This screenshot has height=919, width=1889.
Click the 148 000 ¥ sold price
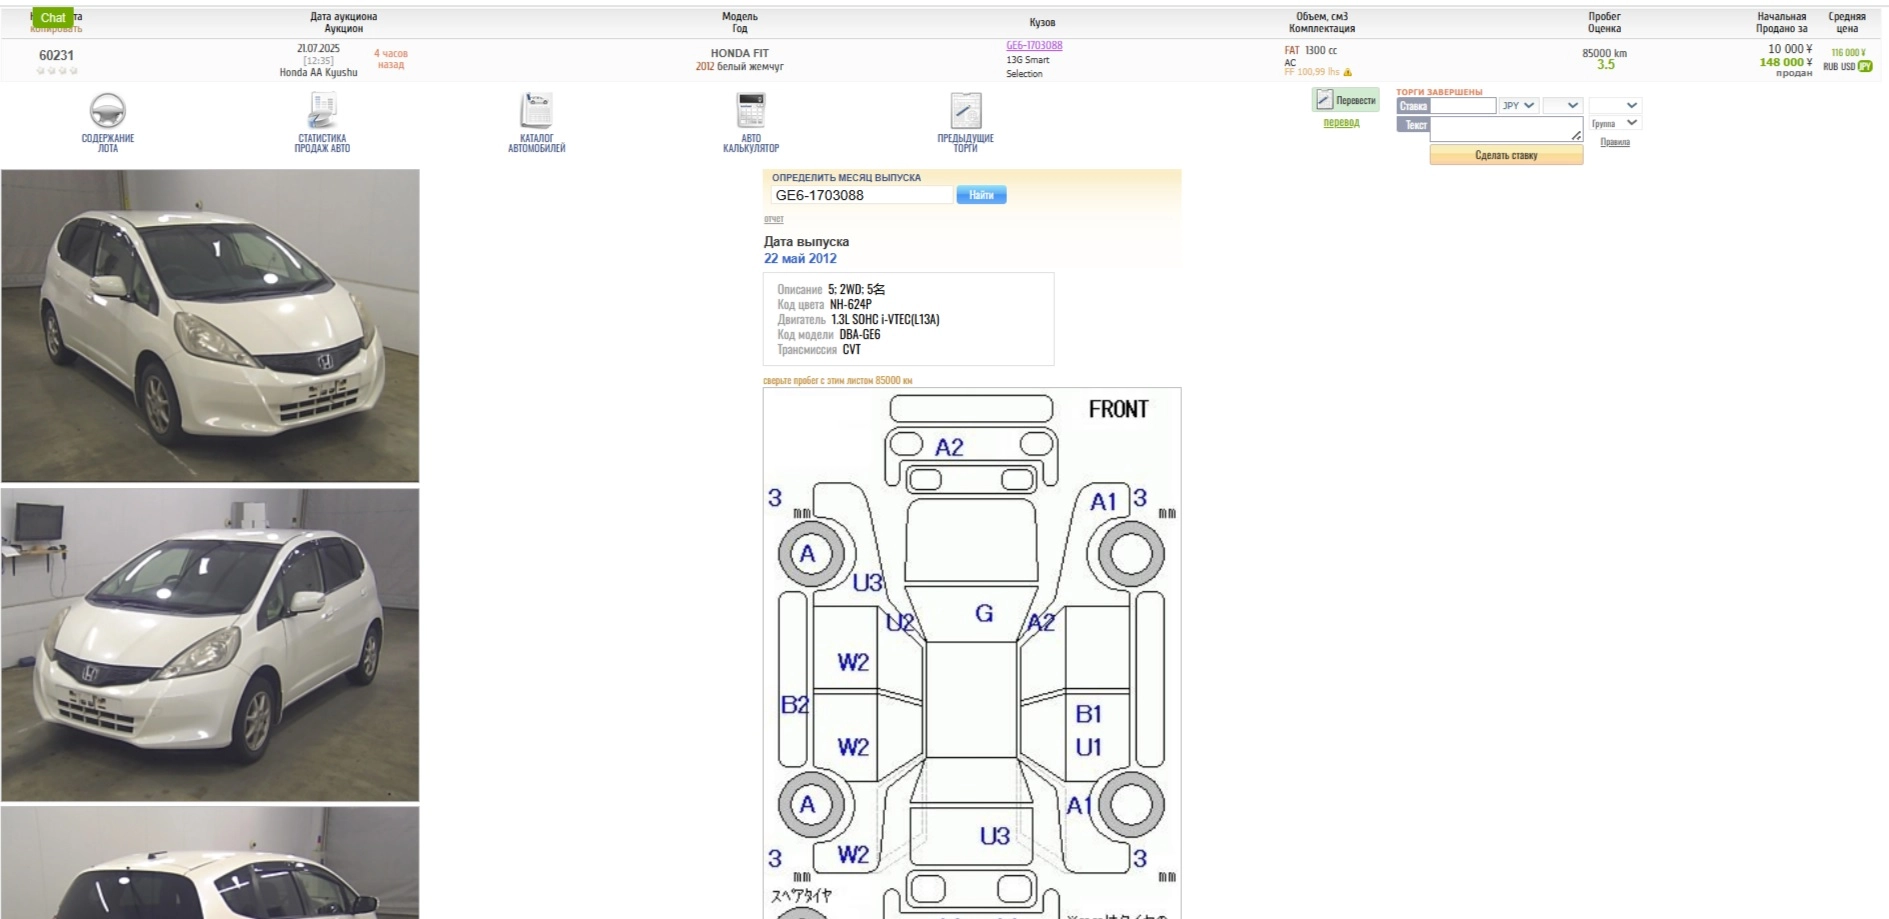pos(1785,62)
